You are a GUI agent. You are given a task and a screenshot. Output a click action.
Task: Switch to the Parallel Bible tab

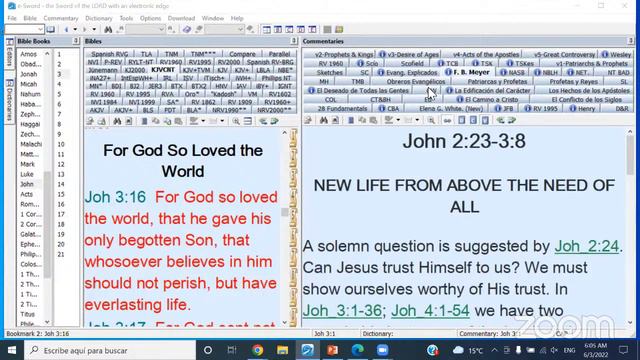click(280, 54)
